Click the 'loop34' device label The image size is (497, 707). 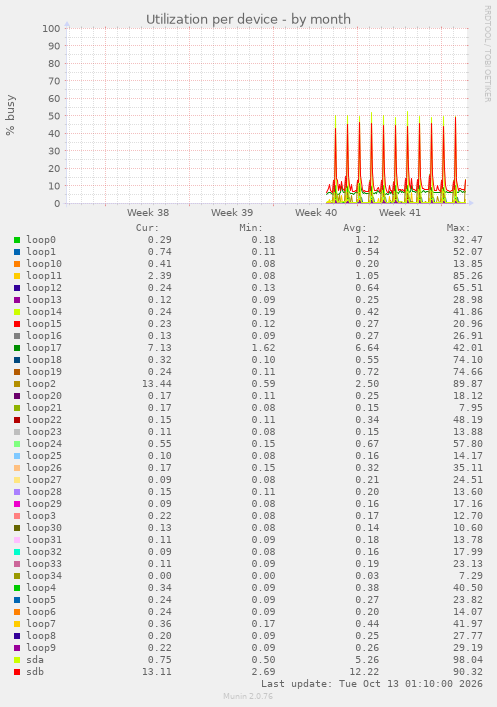pos(44,576)
